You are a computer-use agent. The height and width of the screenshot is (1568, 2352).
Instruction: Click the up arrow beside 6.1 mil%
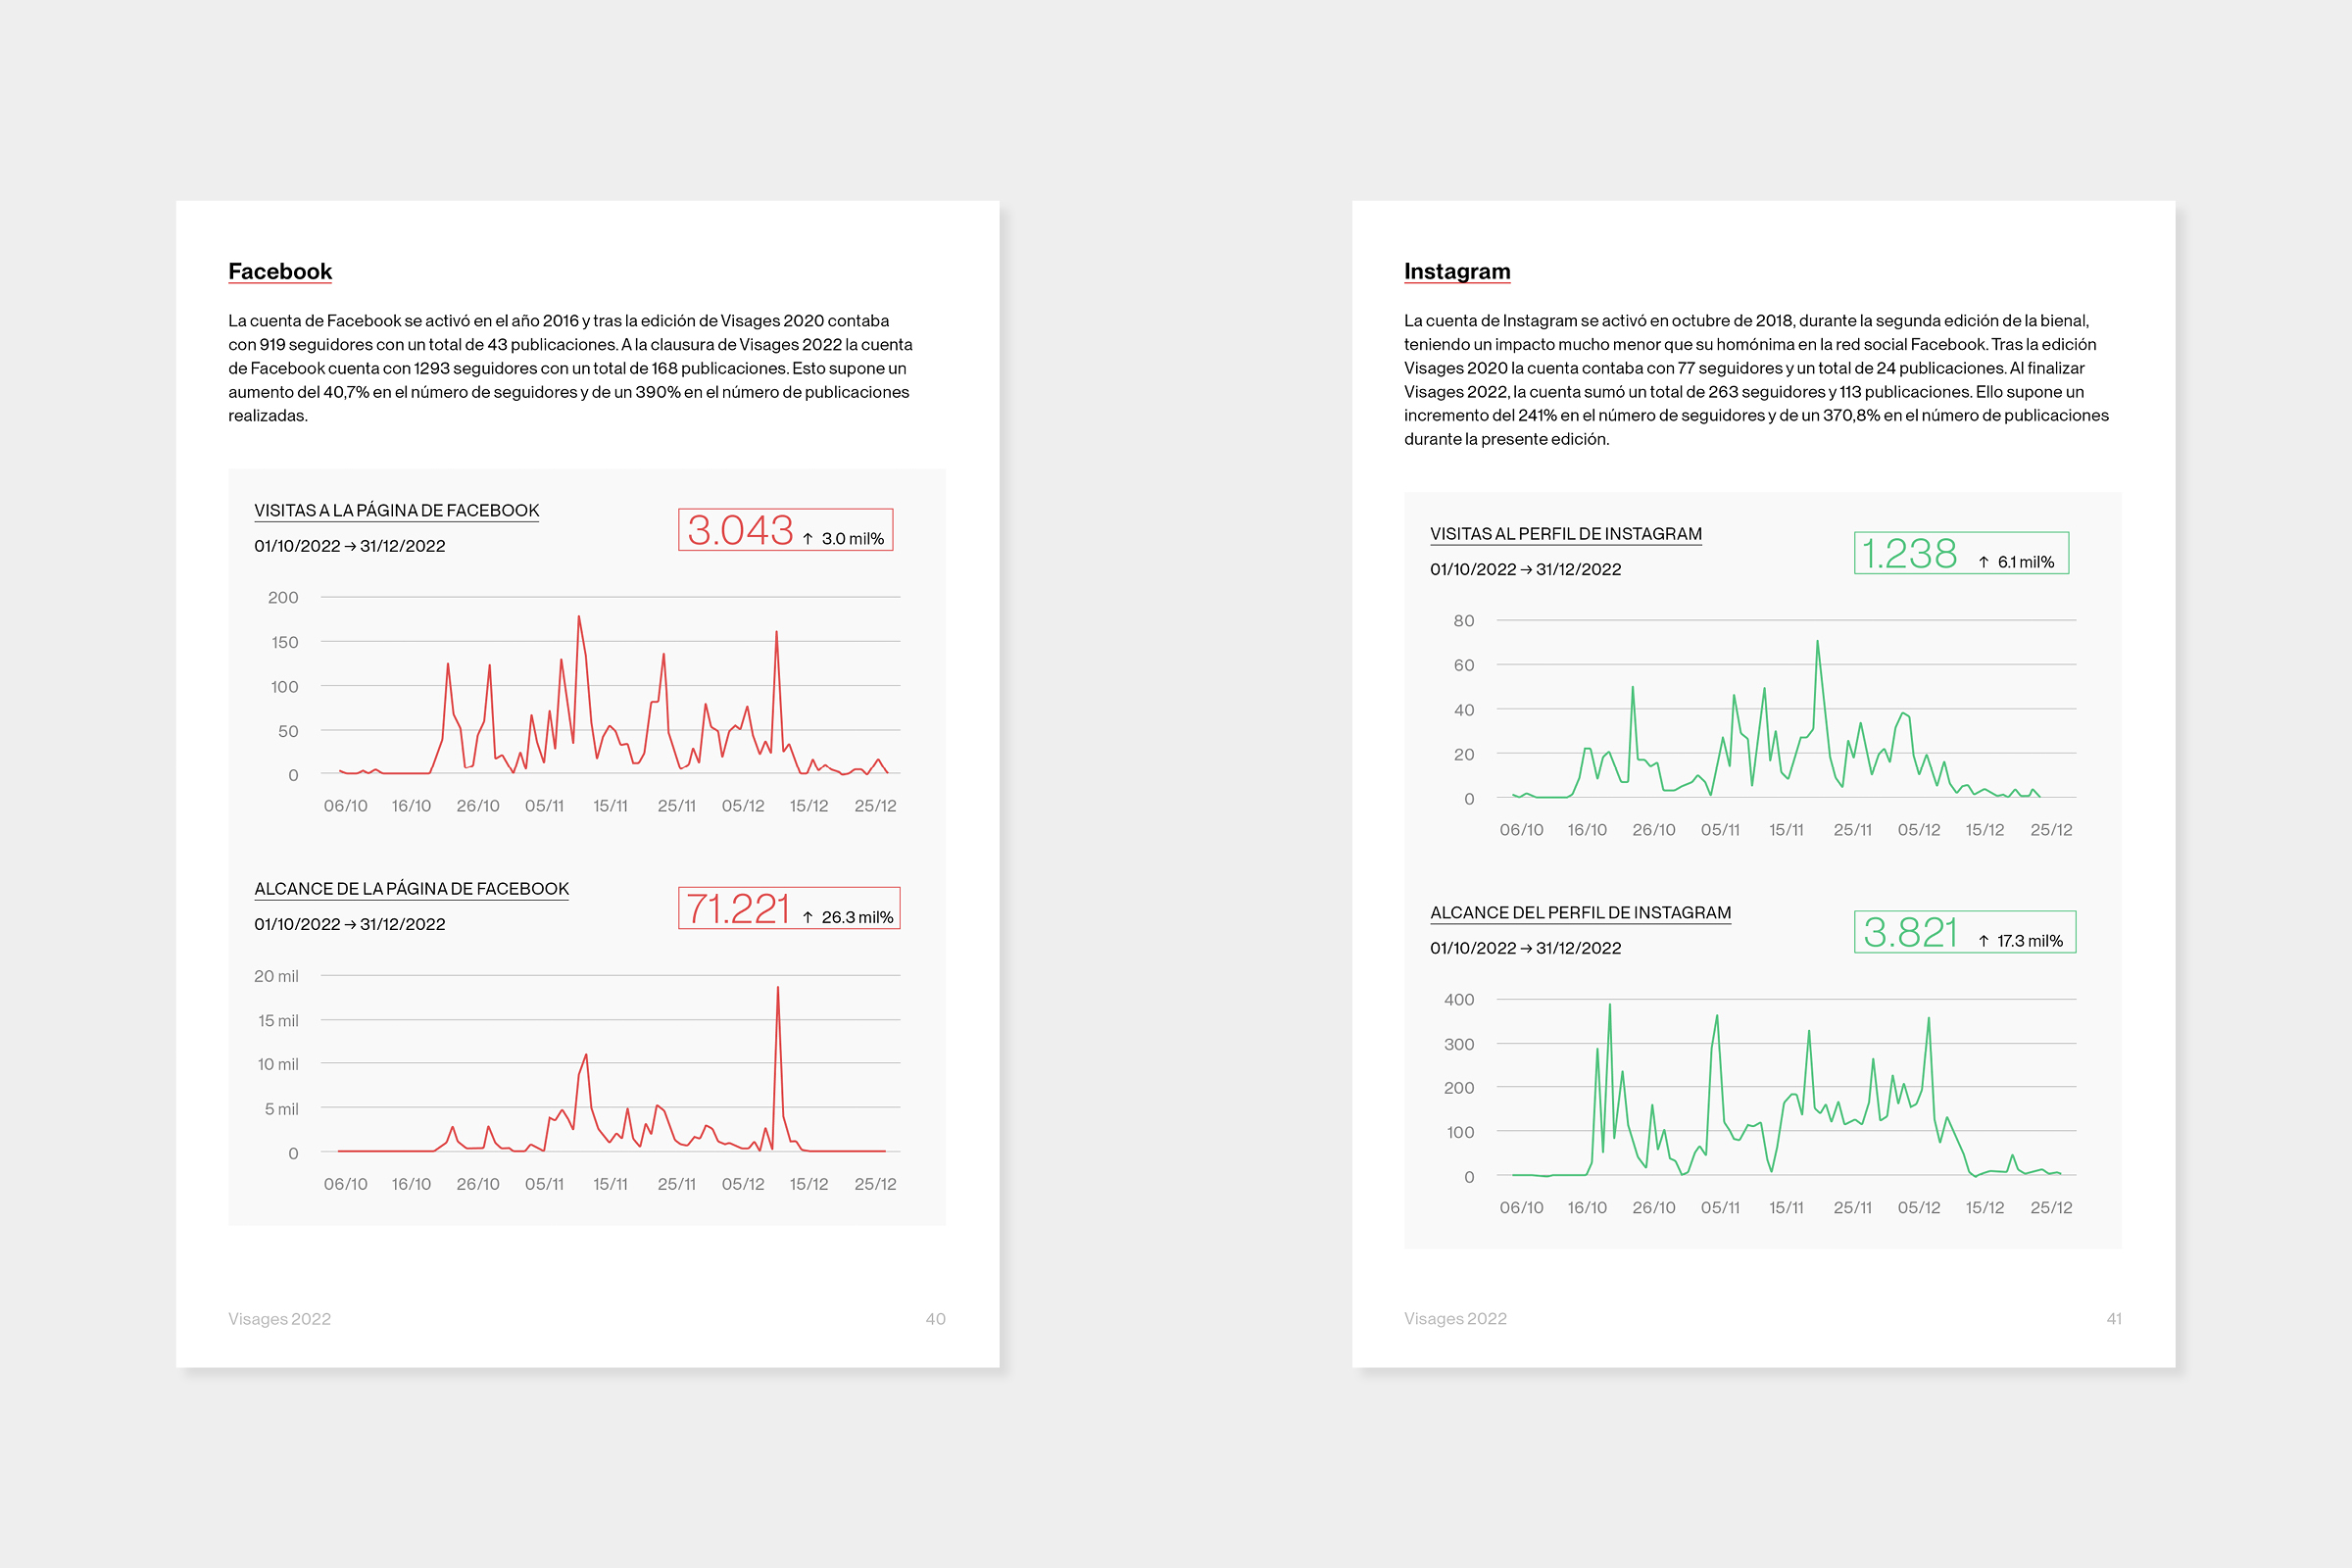(x=1984, y=563)
